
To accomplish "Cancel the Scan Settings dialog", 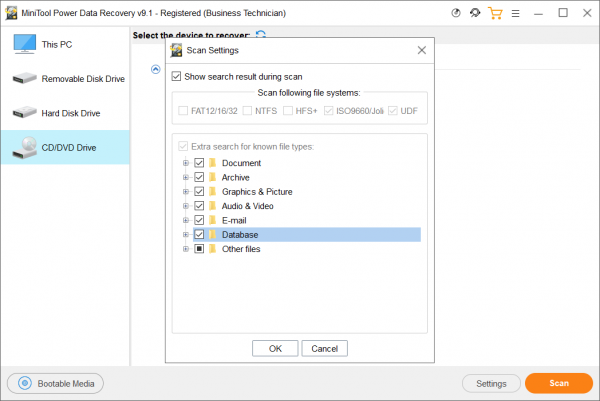I will point(324,348).
